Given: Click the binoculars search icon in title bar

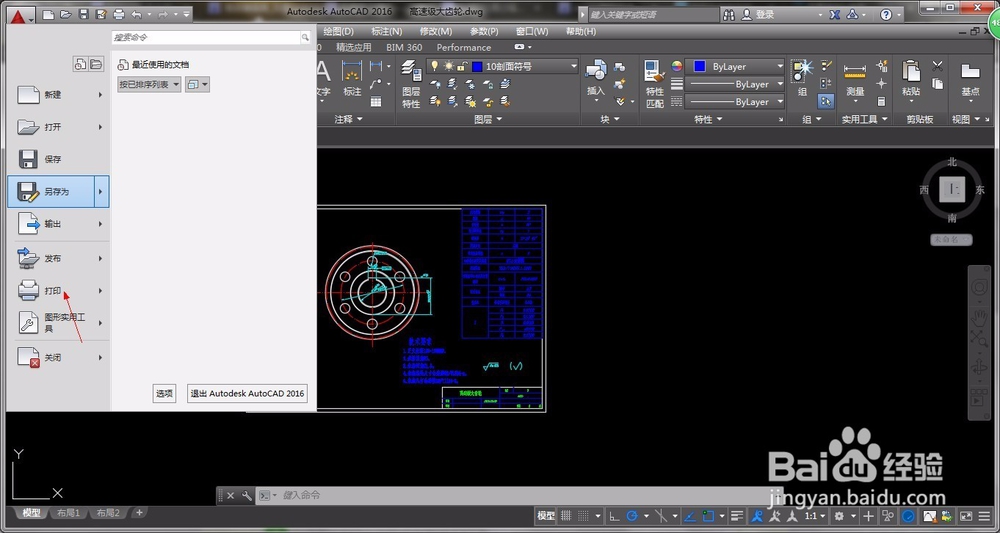Looking at the screenshot, I should click(730, 15).
